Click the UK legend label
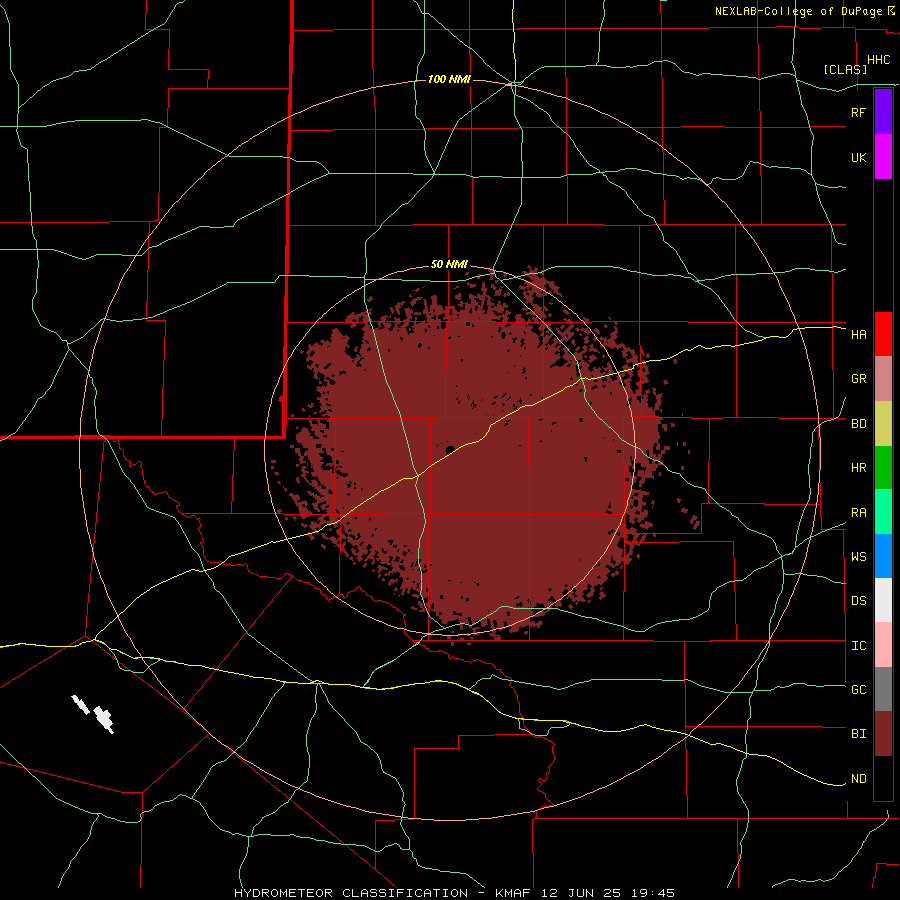Screen dimensions: 900x900 pyautogui.click(x=858, y=158)
